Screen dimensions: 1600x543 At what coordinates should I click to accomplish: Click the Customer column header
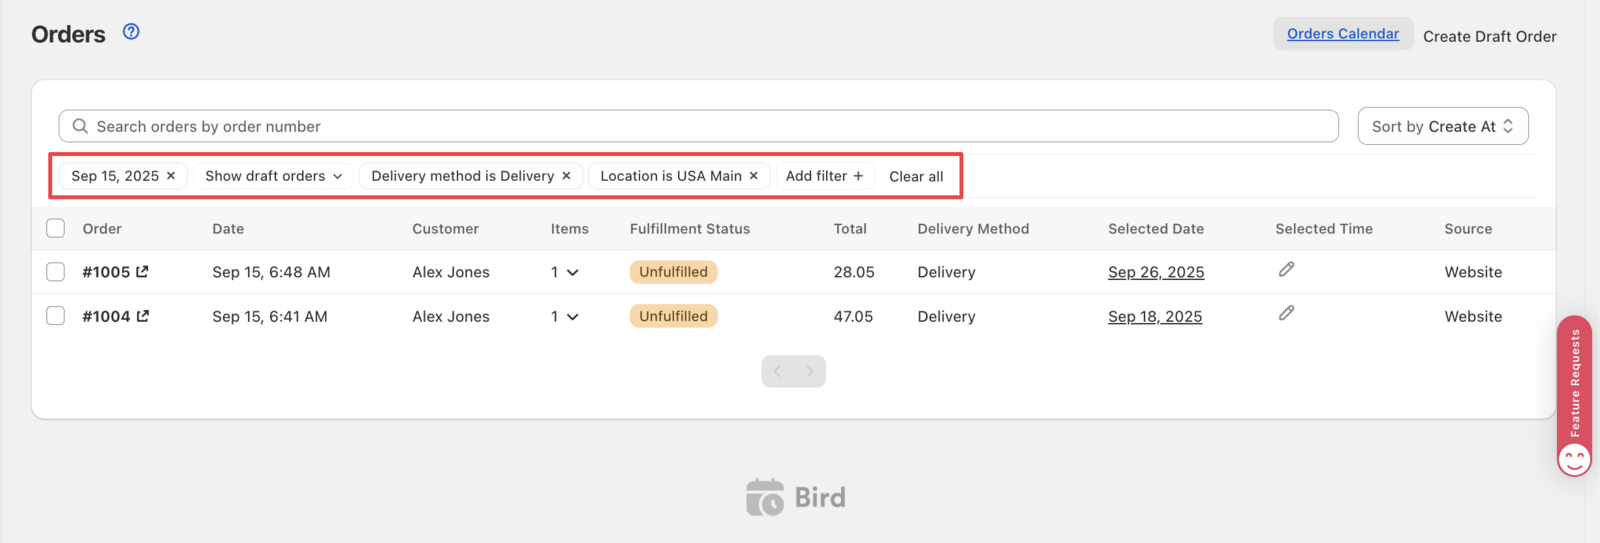[x=445, y=228]
